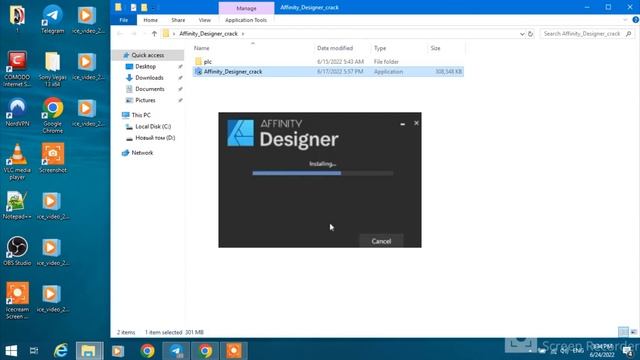Select the NordVPN desktop shortcut
This screenshot has width=640, height=360.
(17, 112)
